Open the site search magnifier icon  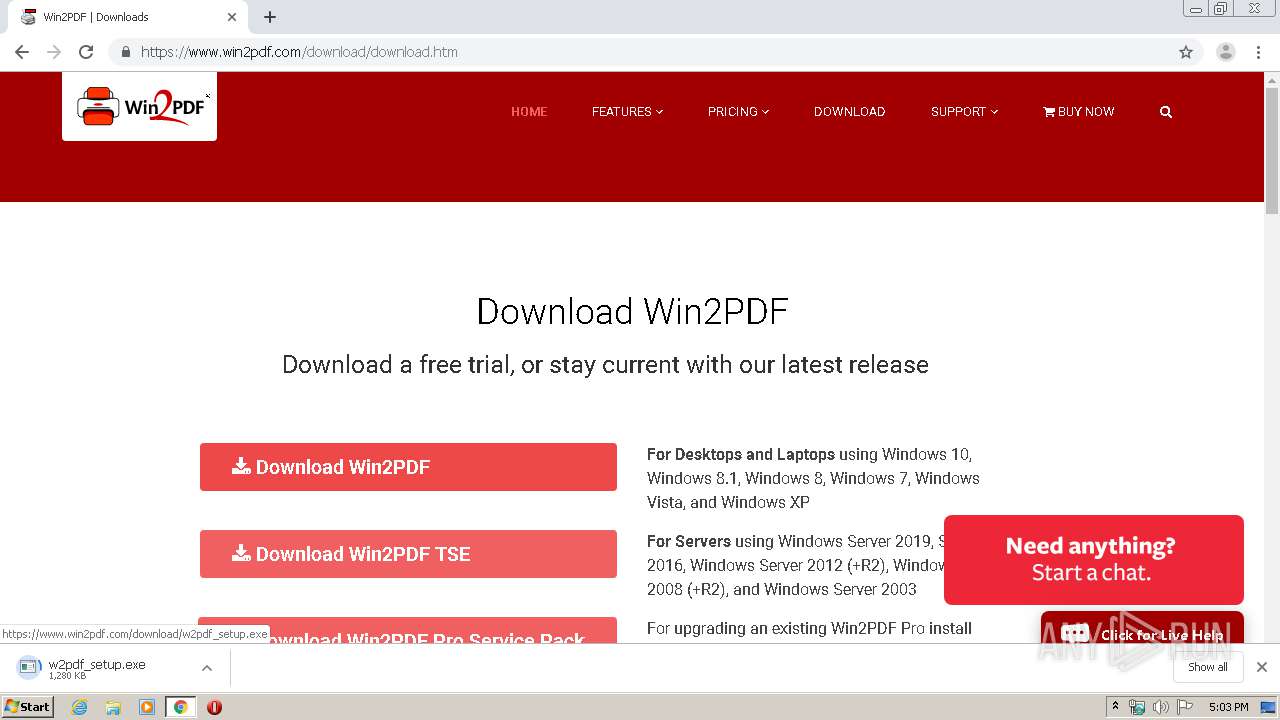(1166, 112)
